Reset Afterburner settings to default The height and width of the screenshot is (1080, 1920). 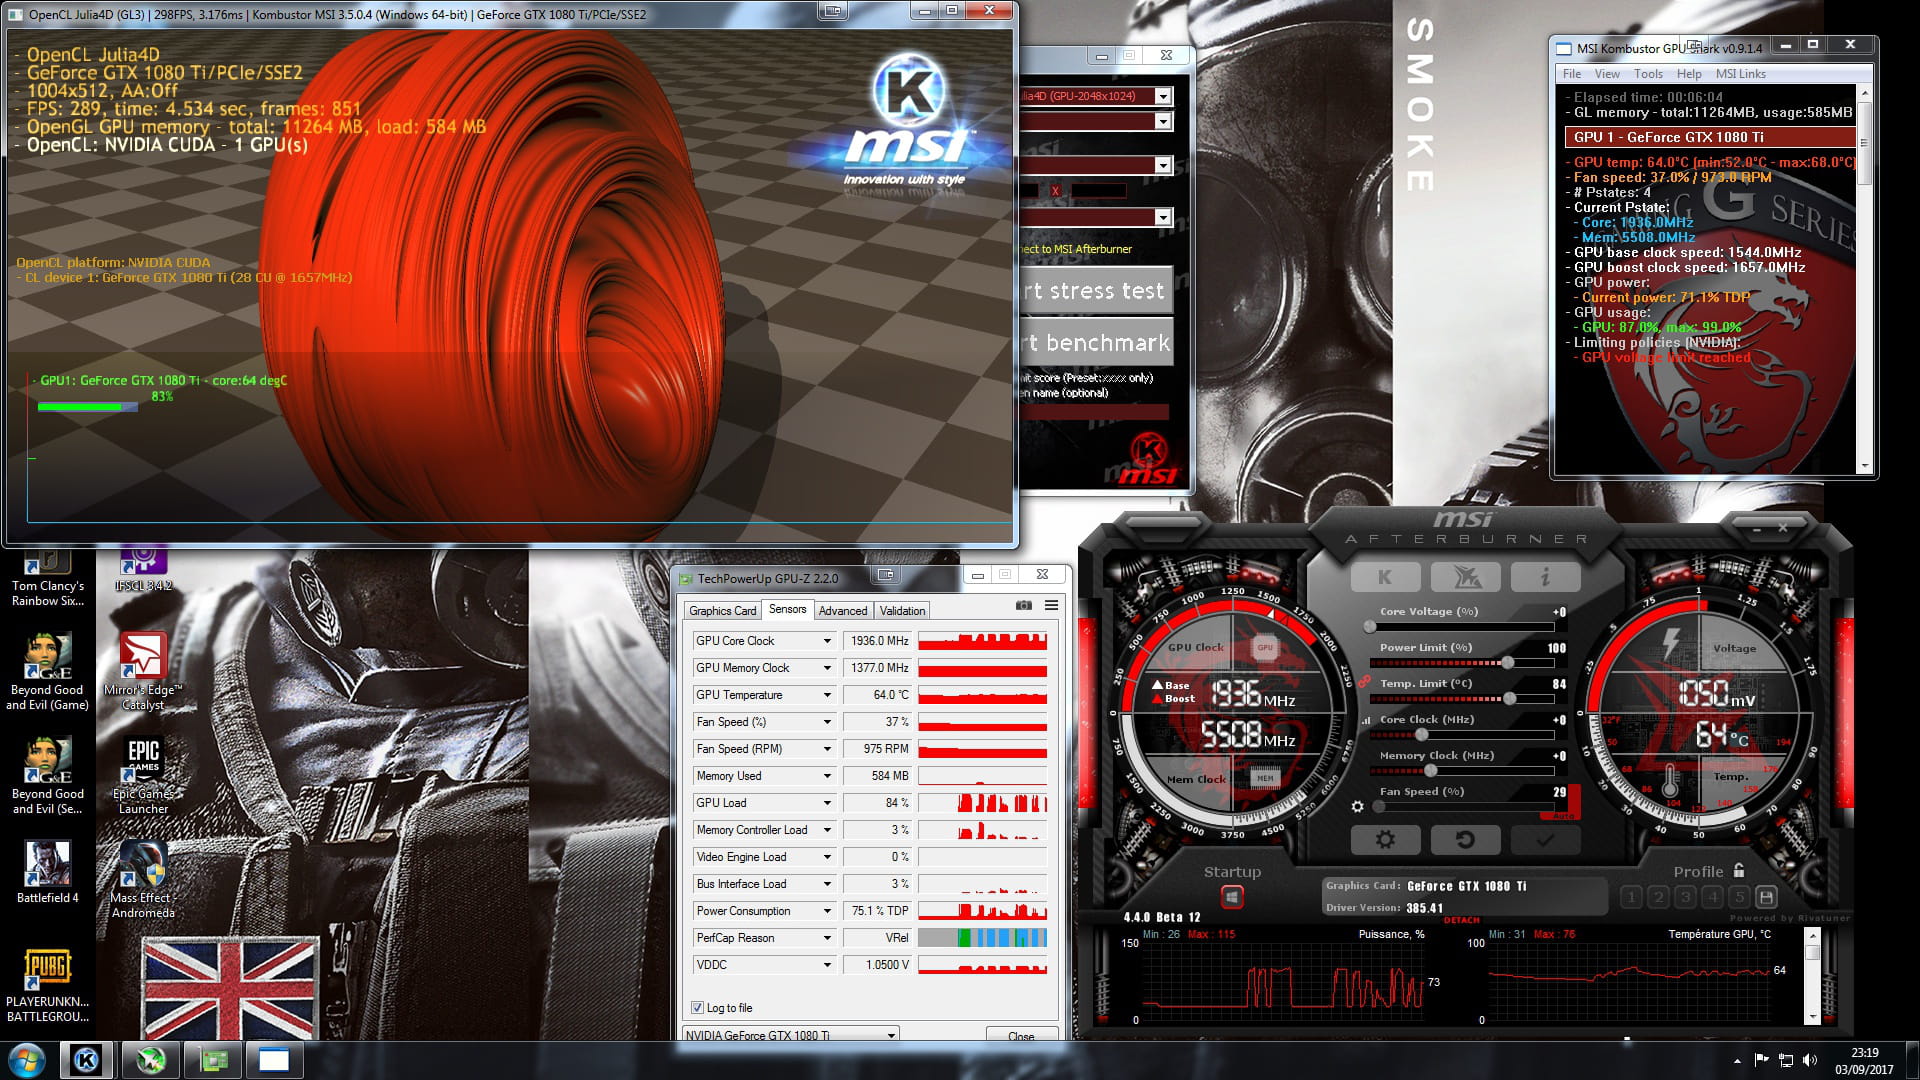pos(1465,840)
